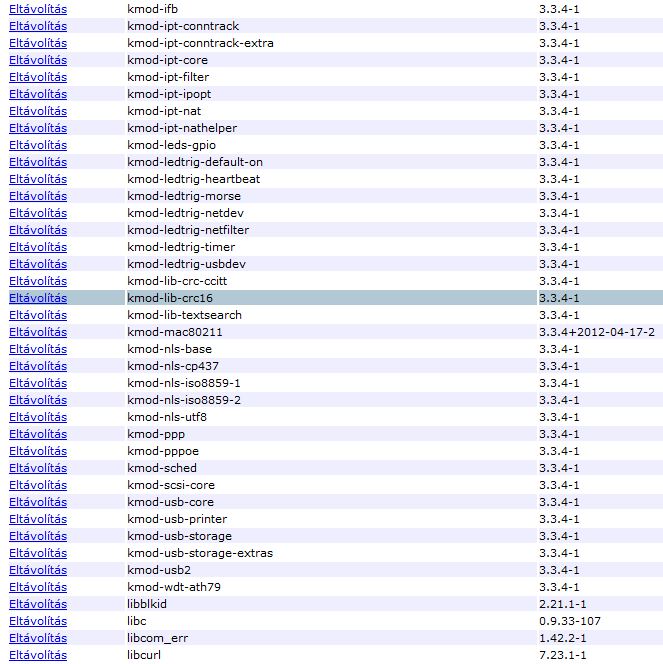Click Eltávolítás for kmod-scsi-core

coord(38,485)
